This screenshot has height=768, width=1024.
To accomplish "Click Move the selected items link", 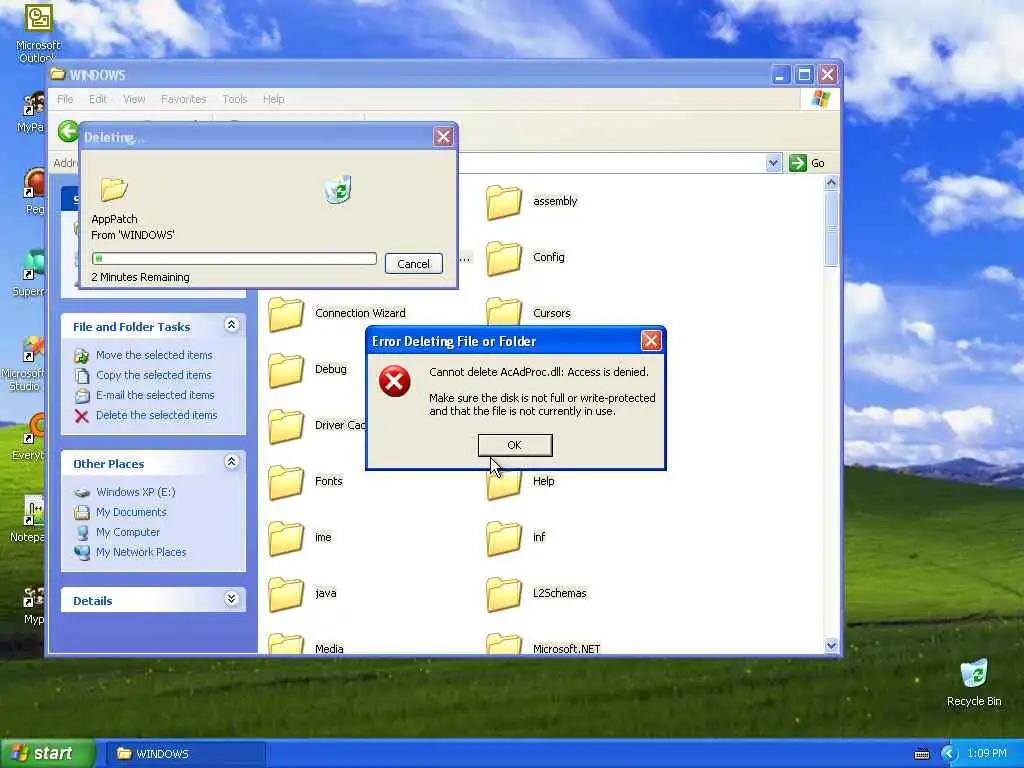I will pyautogui.click(x=154, y=355).
